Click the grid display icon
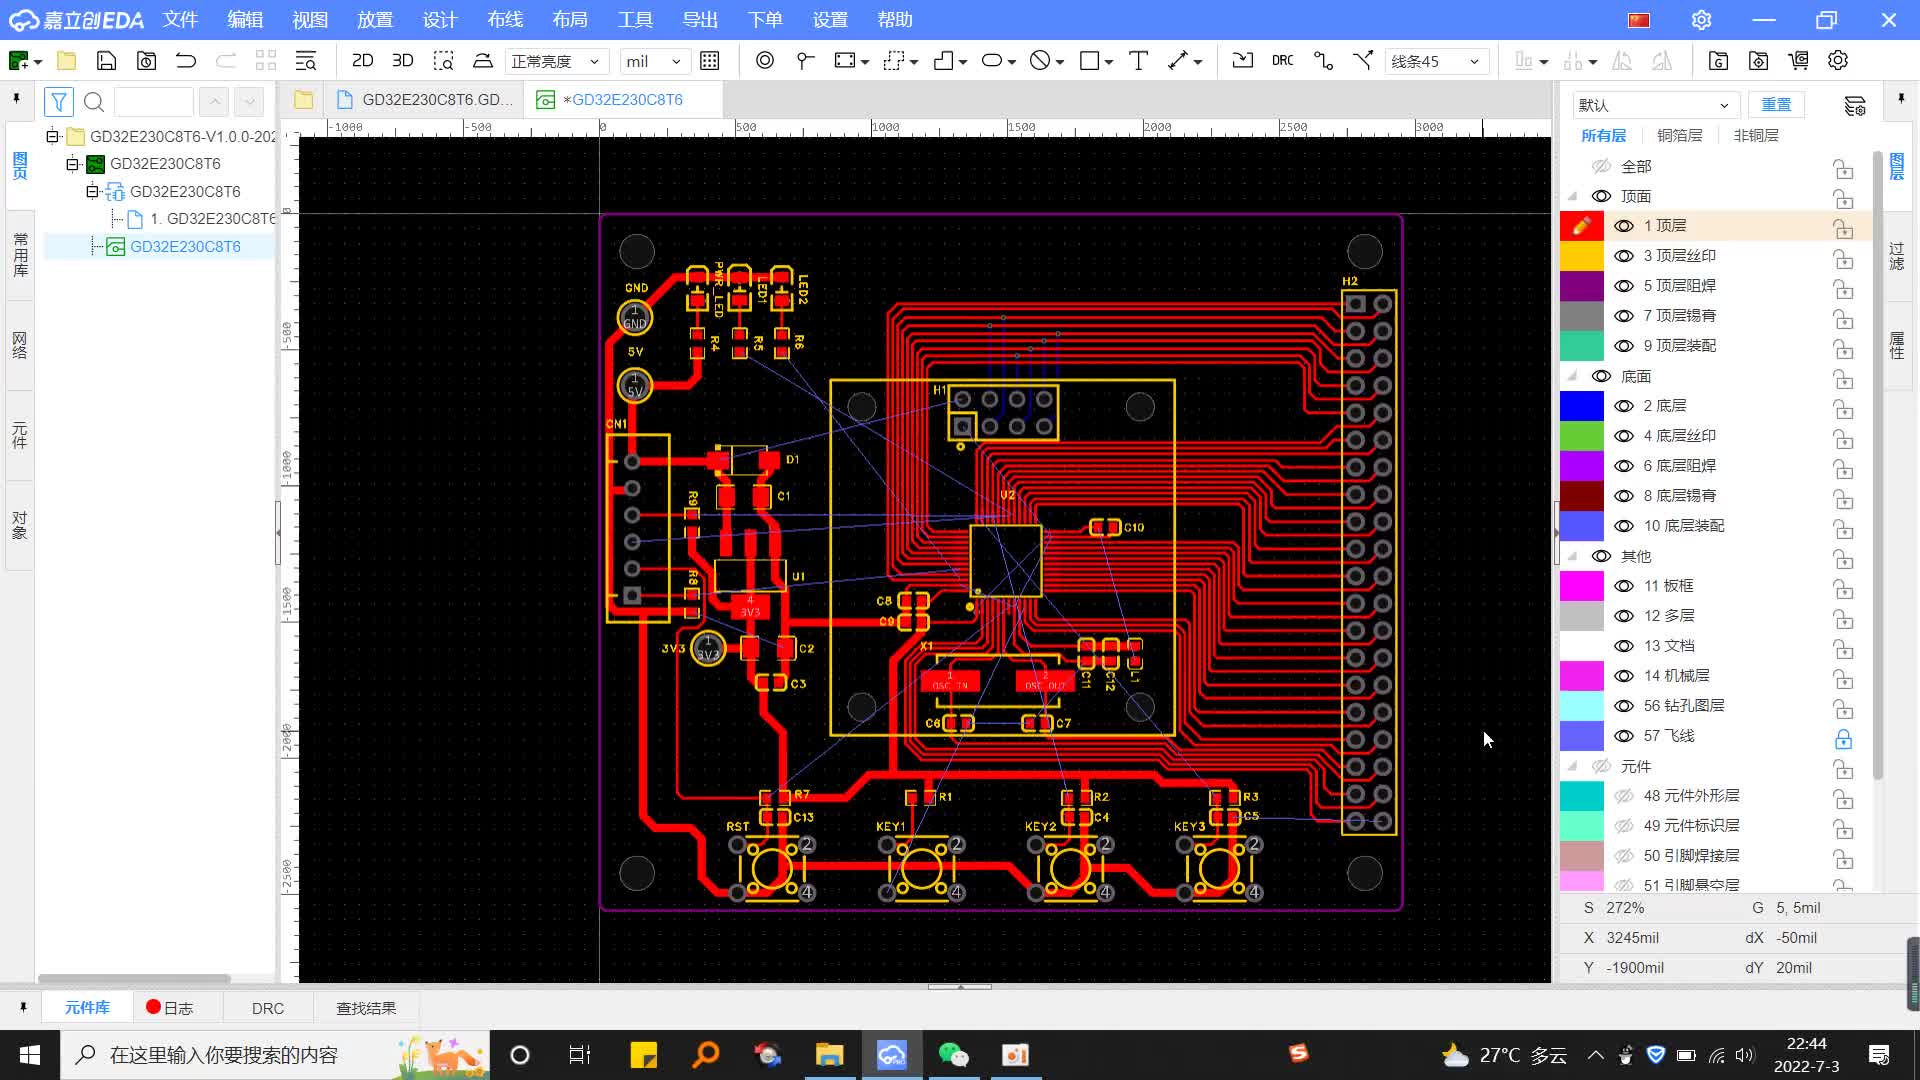The height and width of the screenshot is (1080, 1920). pos(710,61)
